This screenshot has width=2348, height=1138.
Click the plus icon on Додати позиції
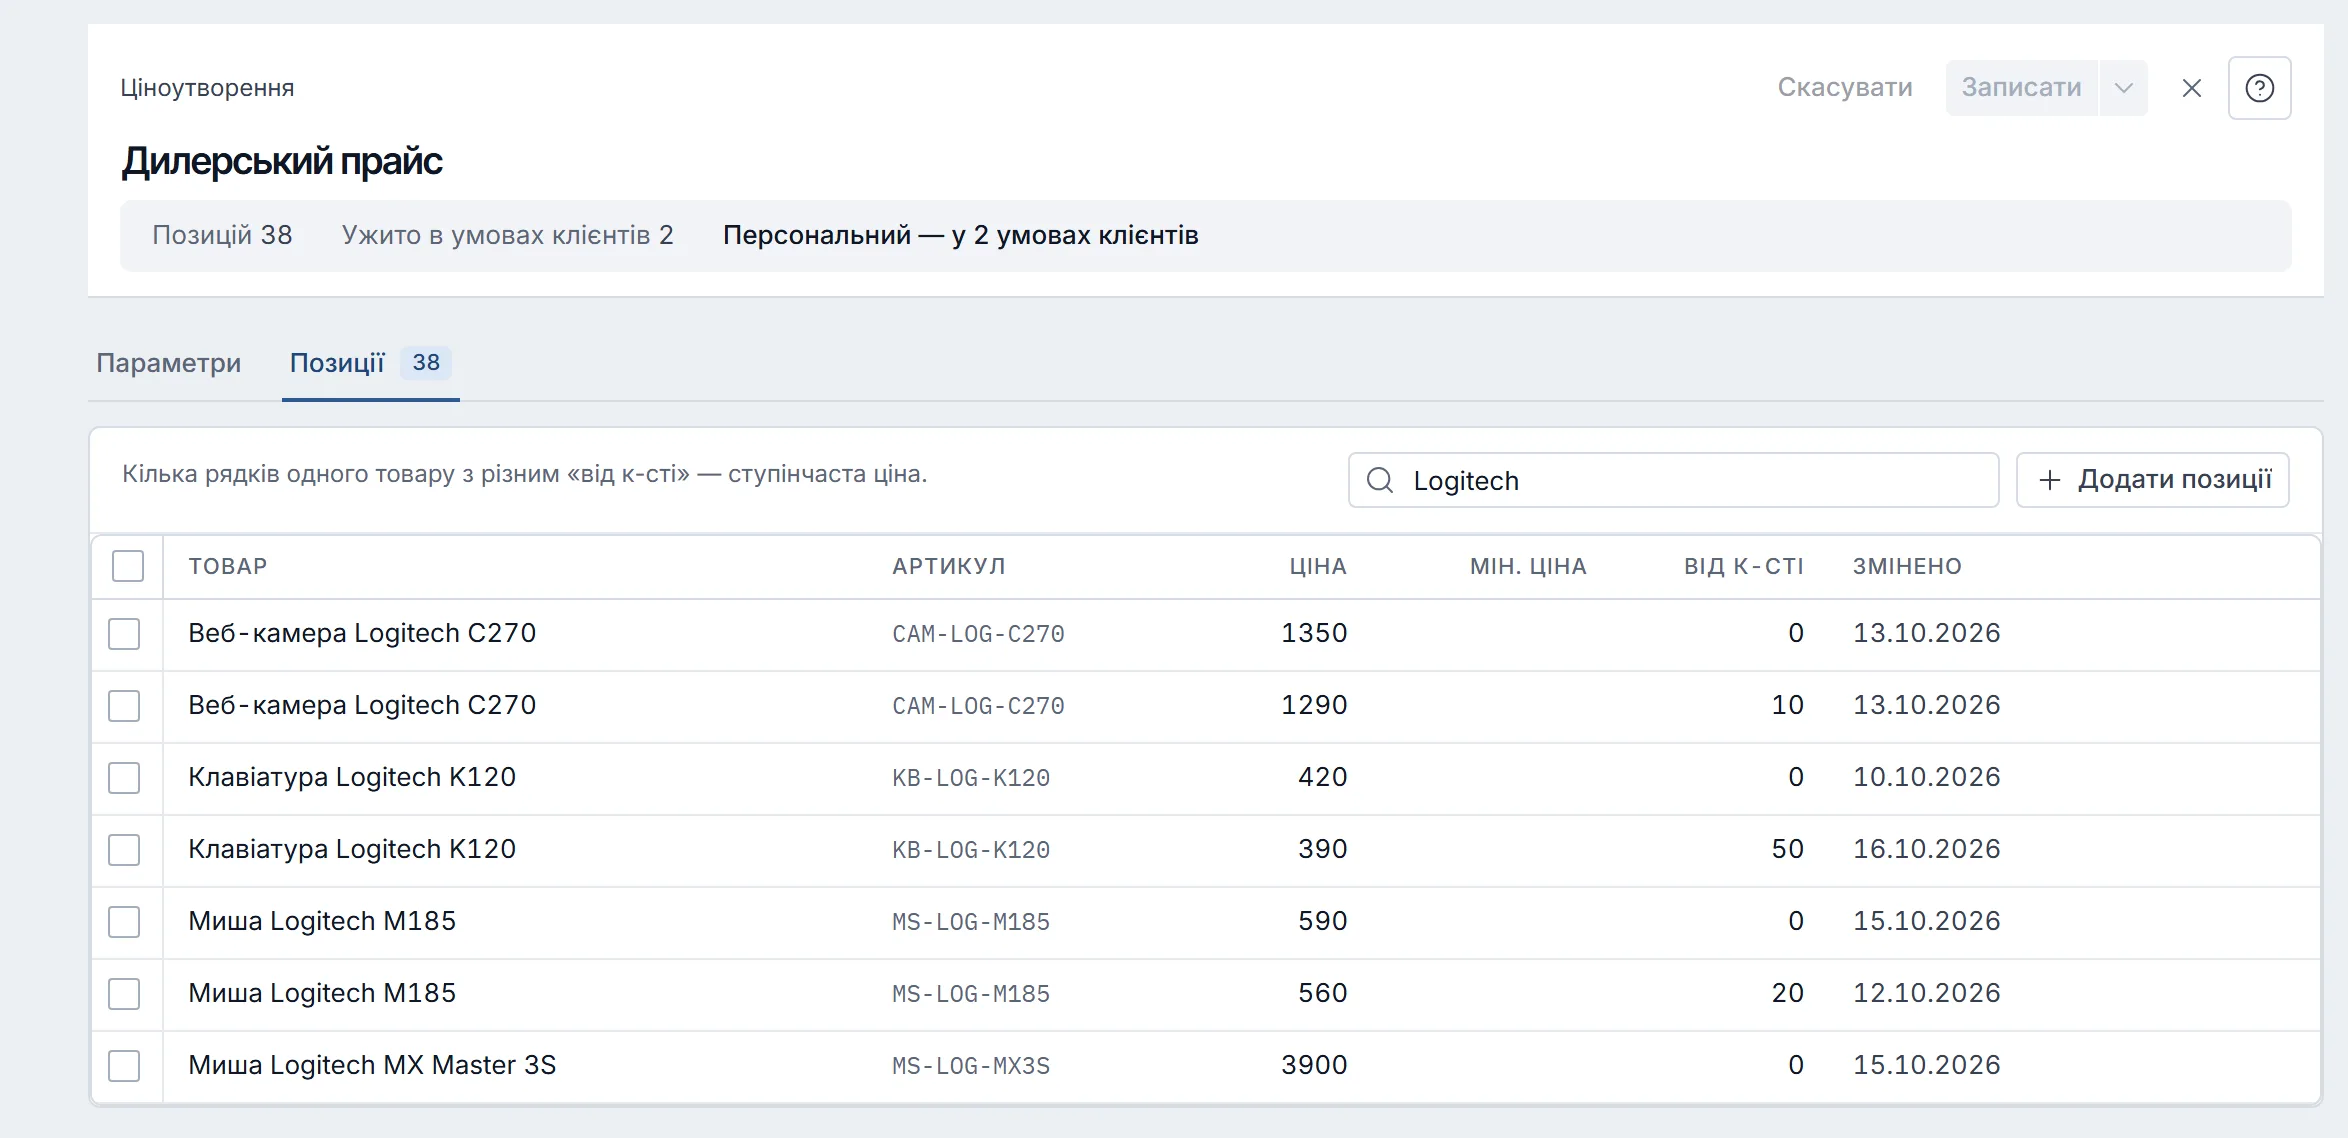(2050, 480)
